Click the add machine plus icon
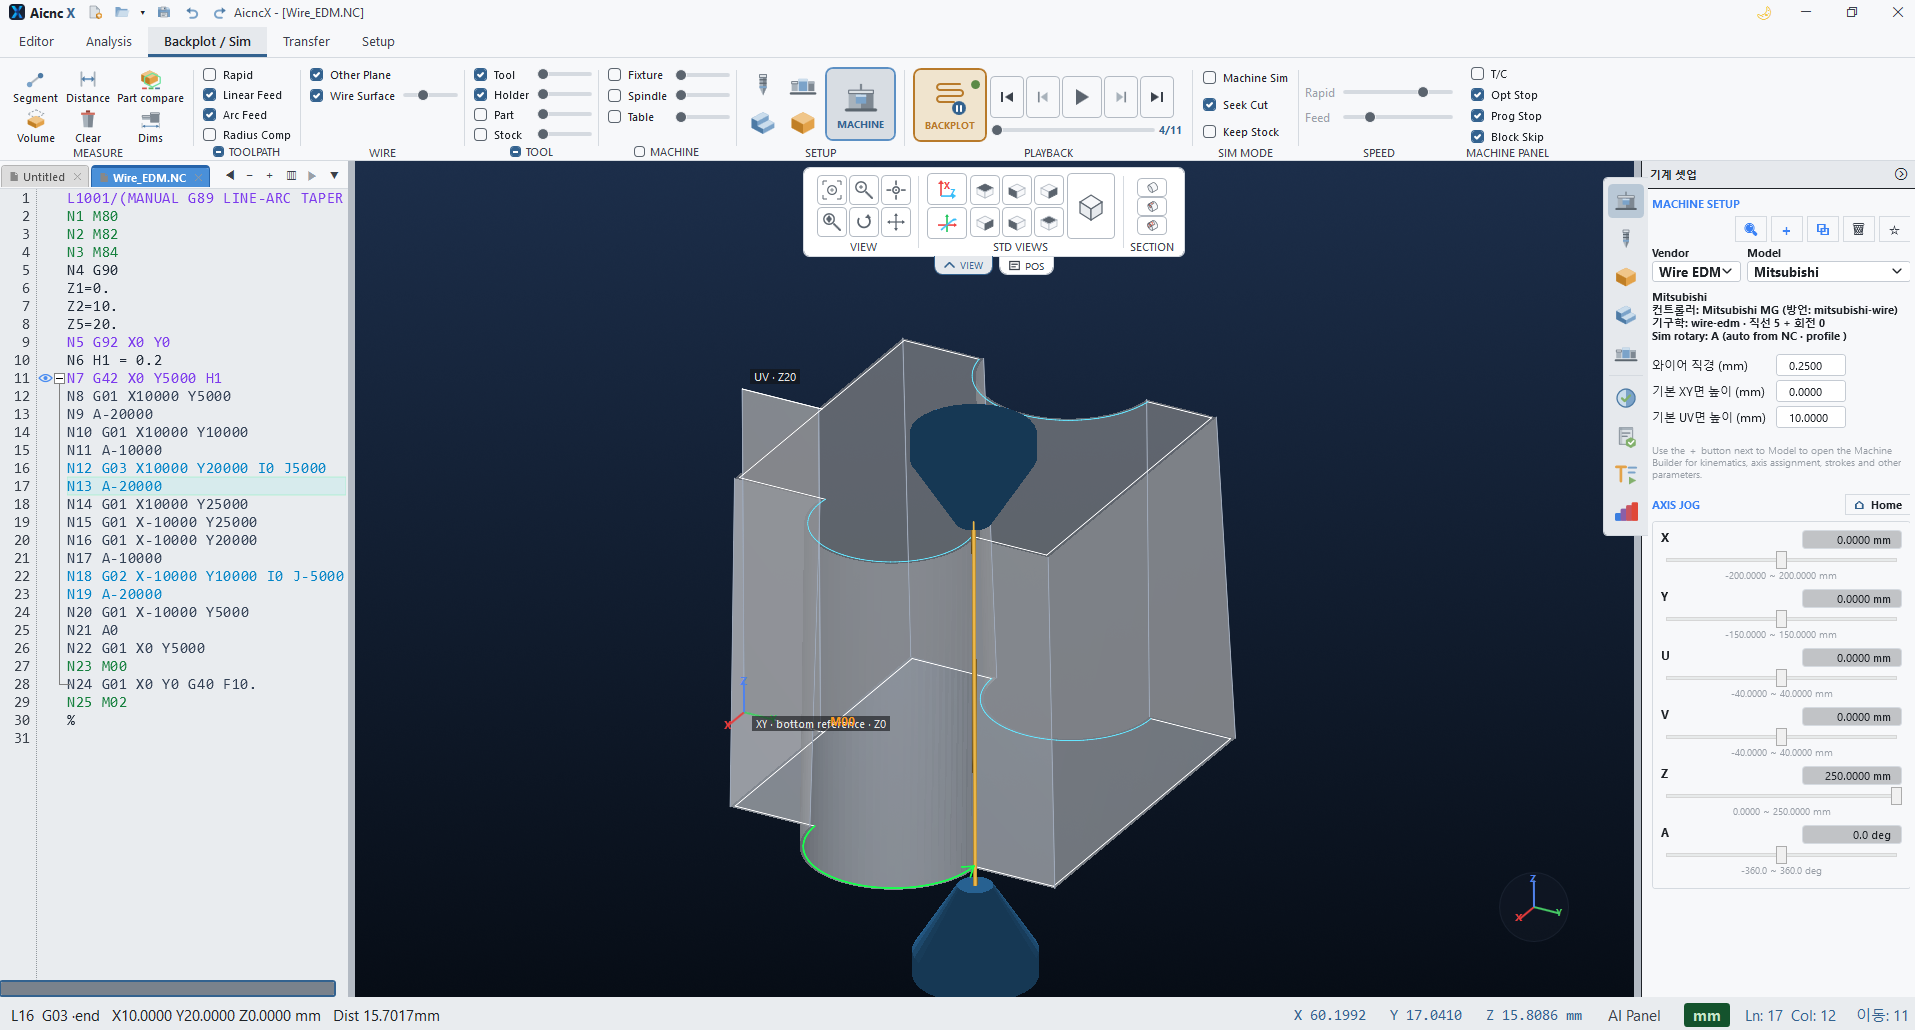1915x1030 pixels. coord(1786,229)
